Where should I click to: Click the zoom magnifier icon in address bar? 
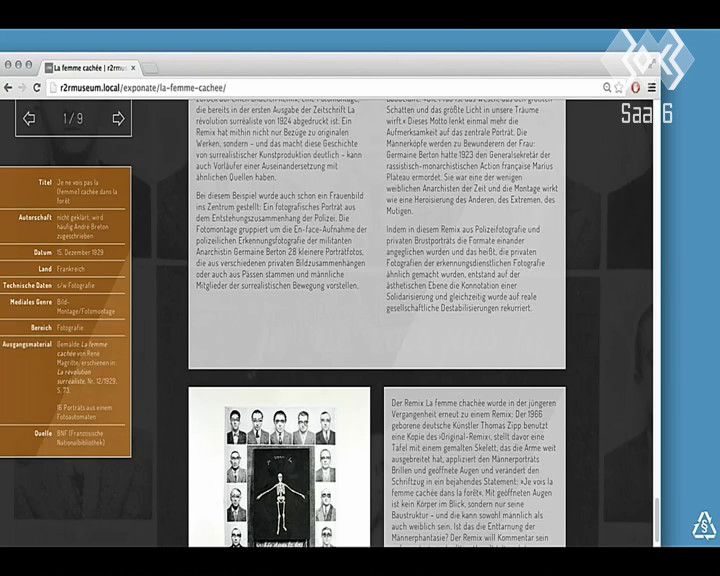[607, 87]
